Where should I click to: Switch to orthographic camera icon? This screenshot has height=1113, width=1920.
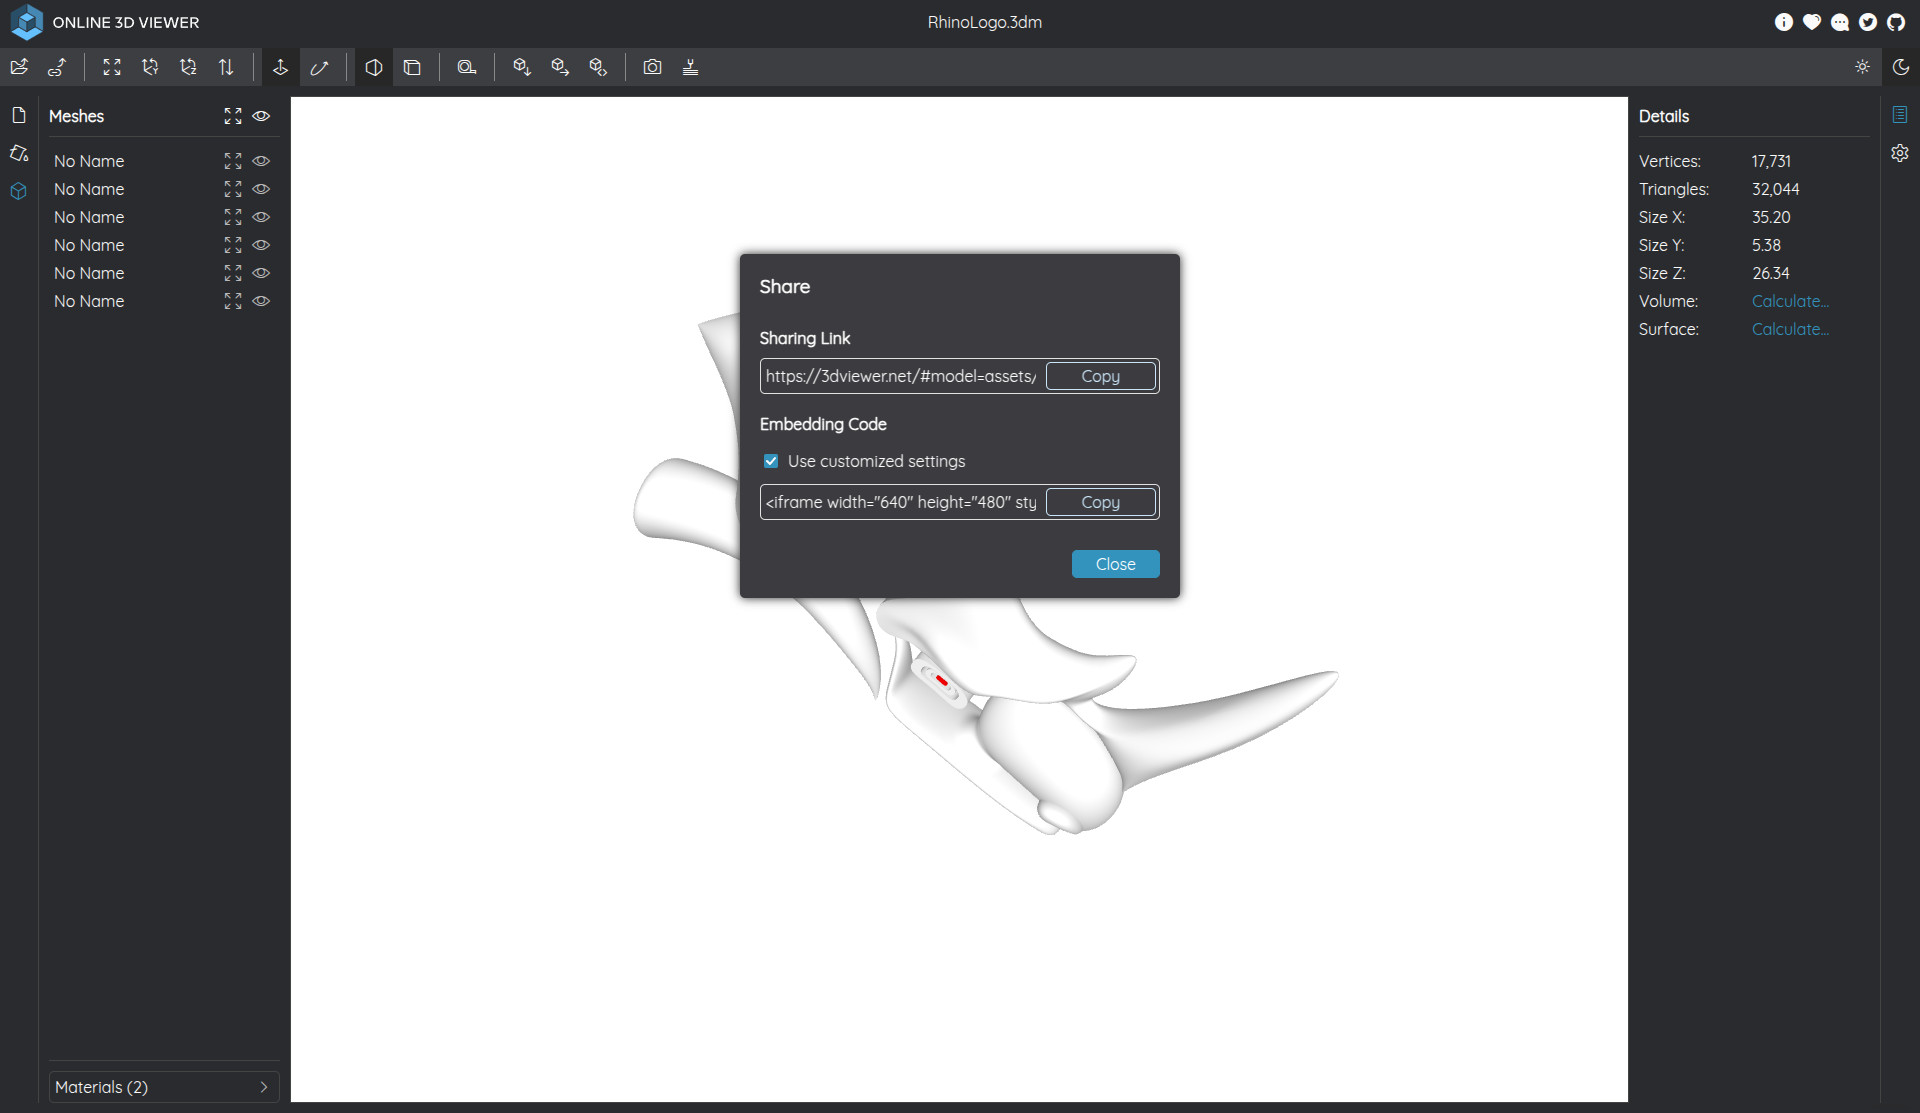click(412, 67)
